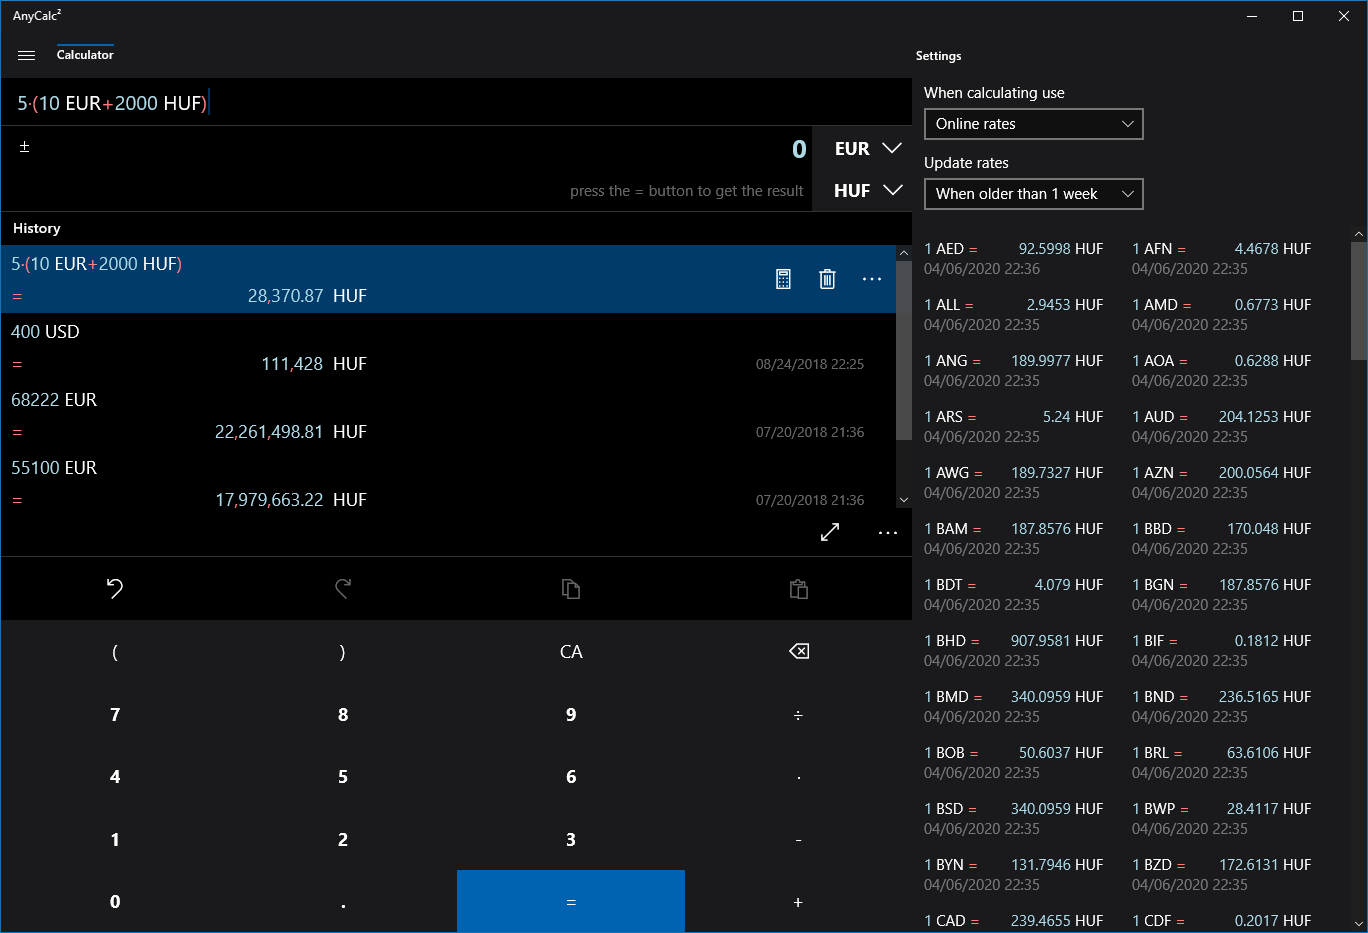Open the 'When older than 1 week' dropdown
The image size is (1368, 933).
pos(1033,194)
